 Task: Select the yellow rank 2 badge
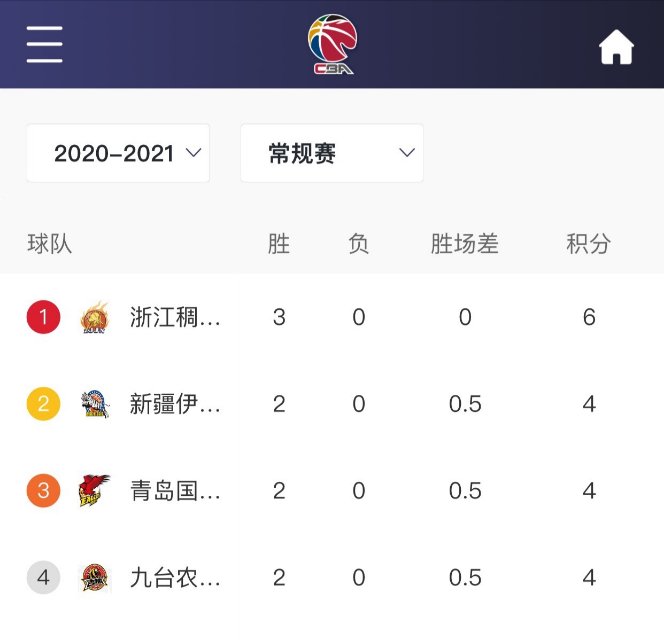(x=43, y=404)
